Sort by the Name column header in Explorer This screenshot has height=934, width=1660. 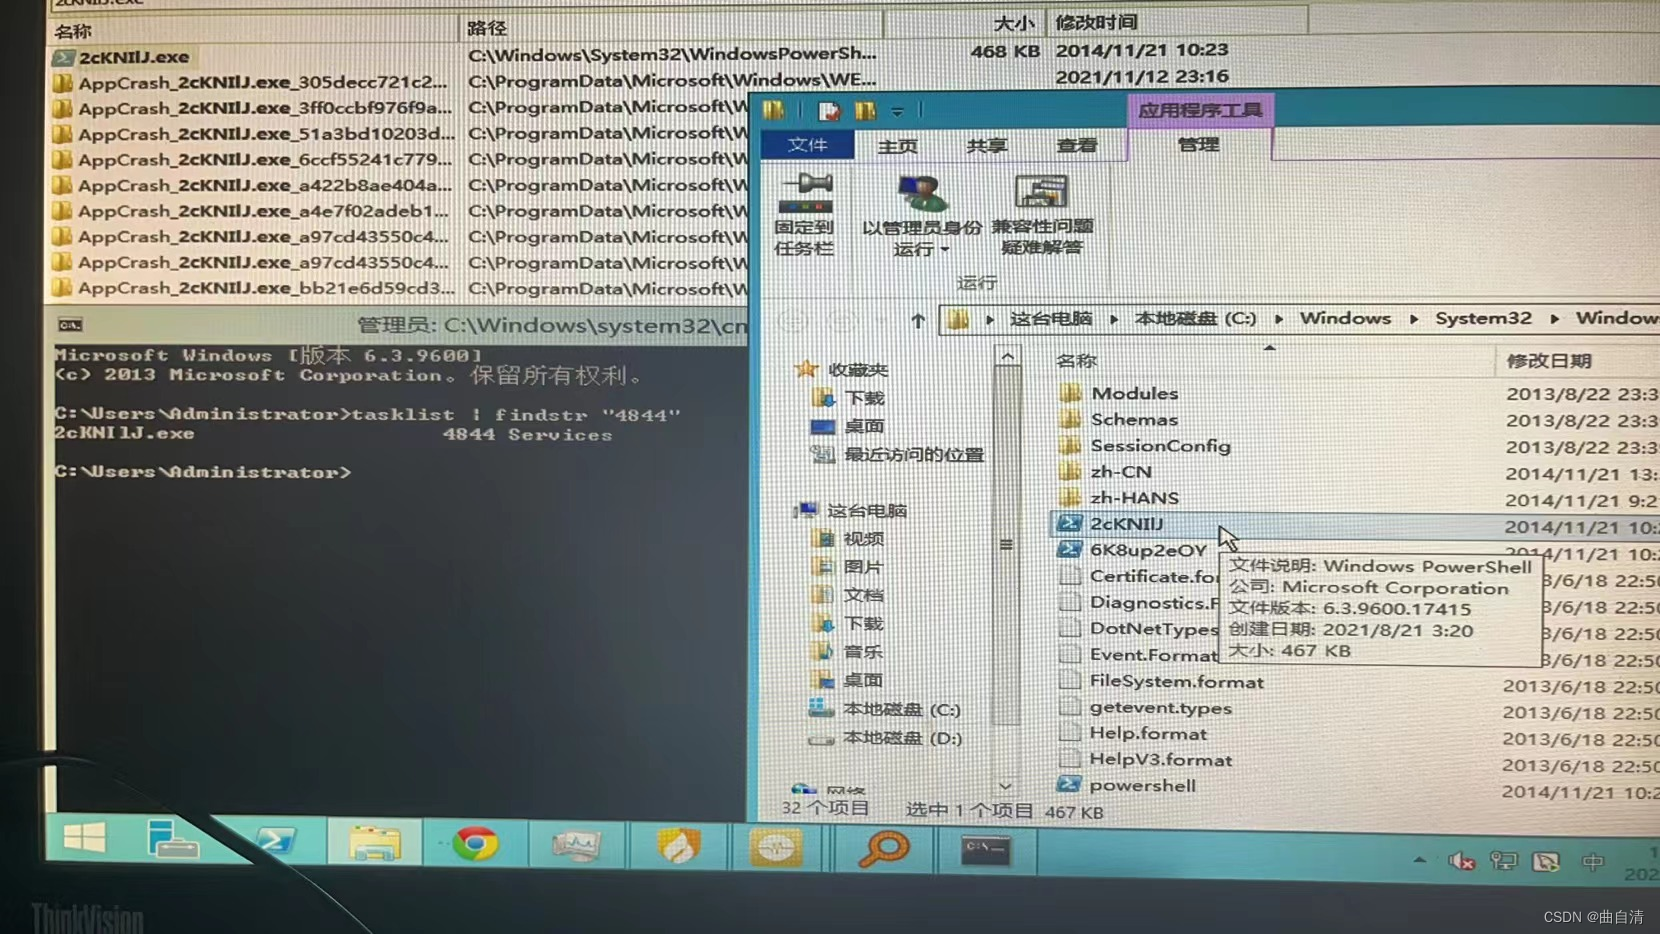[1076, 361]
